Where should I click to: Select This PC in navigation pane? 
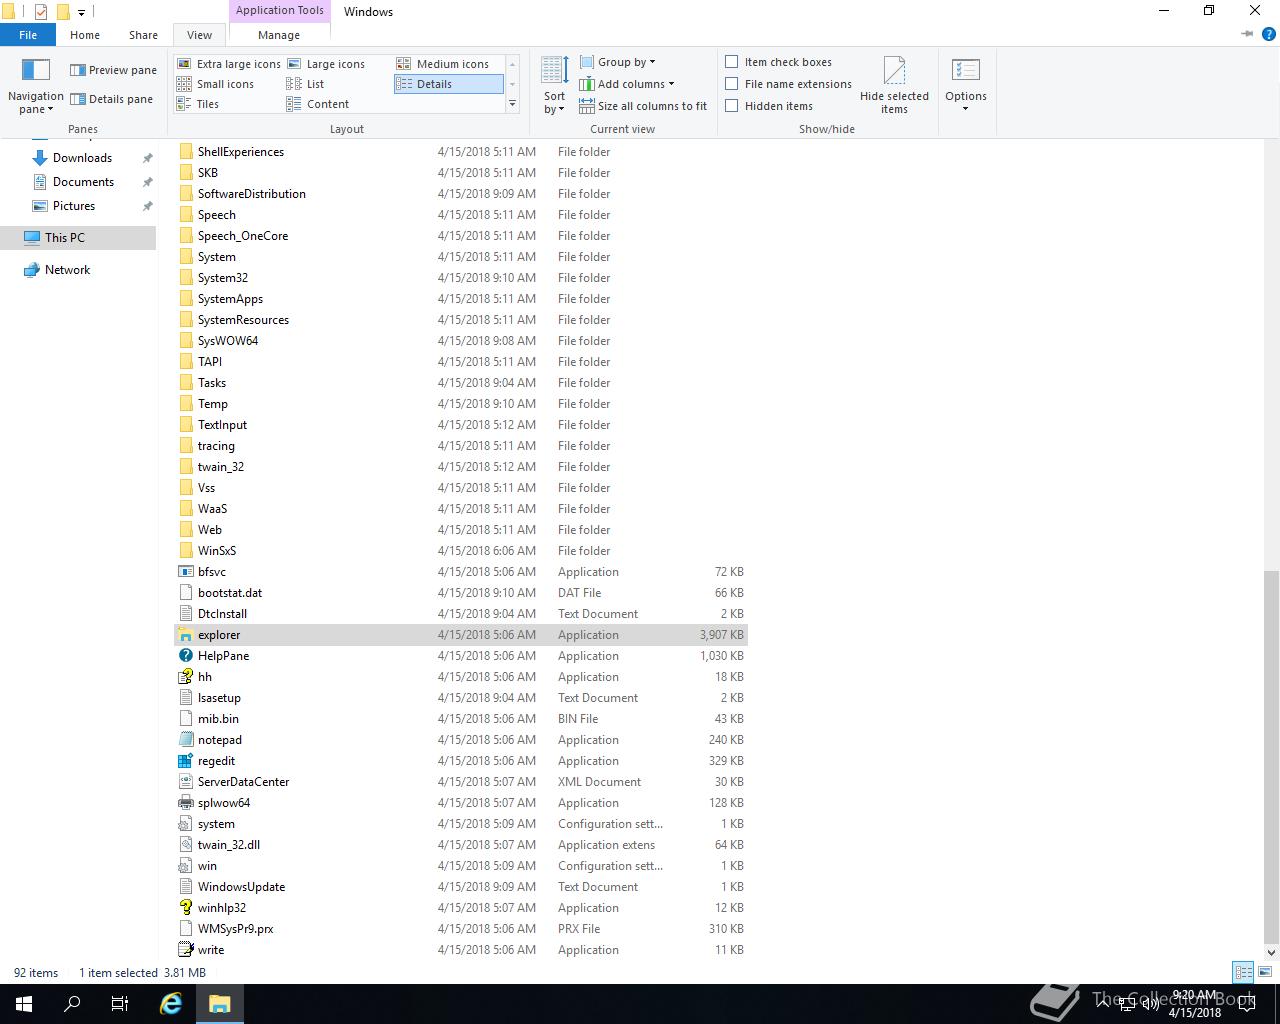click(65, 238)
